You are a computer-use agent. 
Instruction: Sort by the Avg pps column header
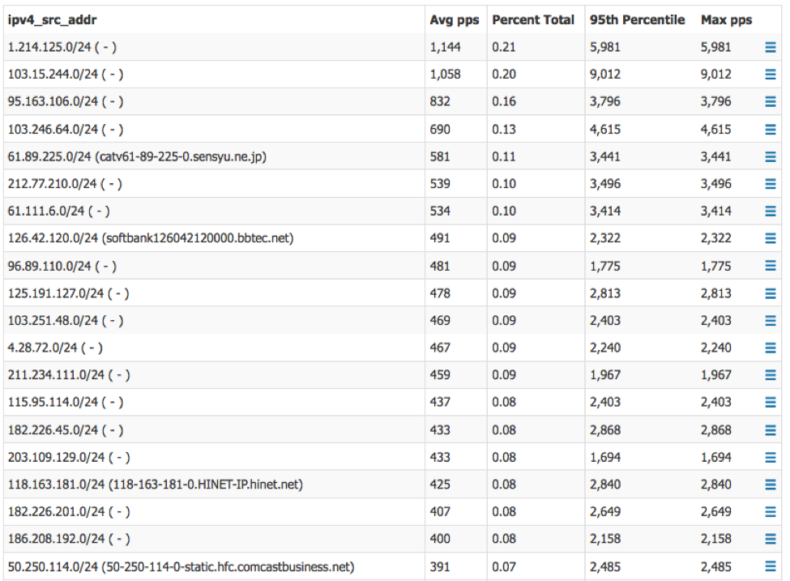pos(454,20)
